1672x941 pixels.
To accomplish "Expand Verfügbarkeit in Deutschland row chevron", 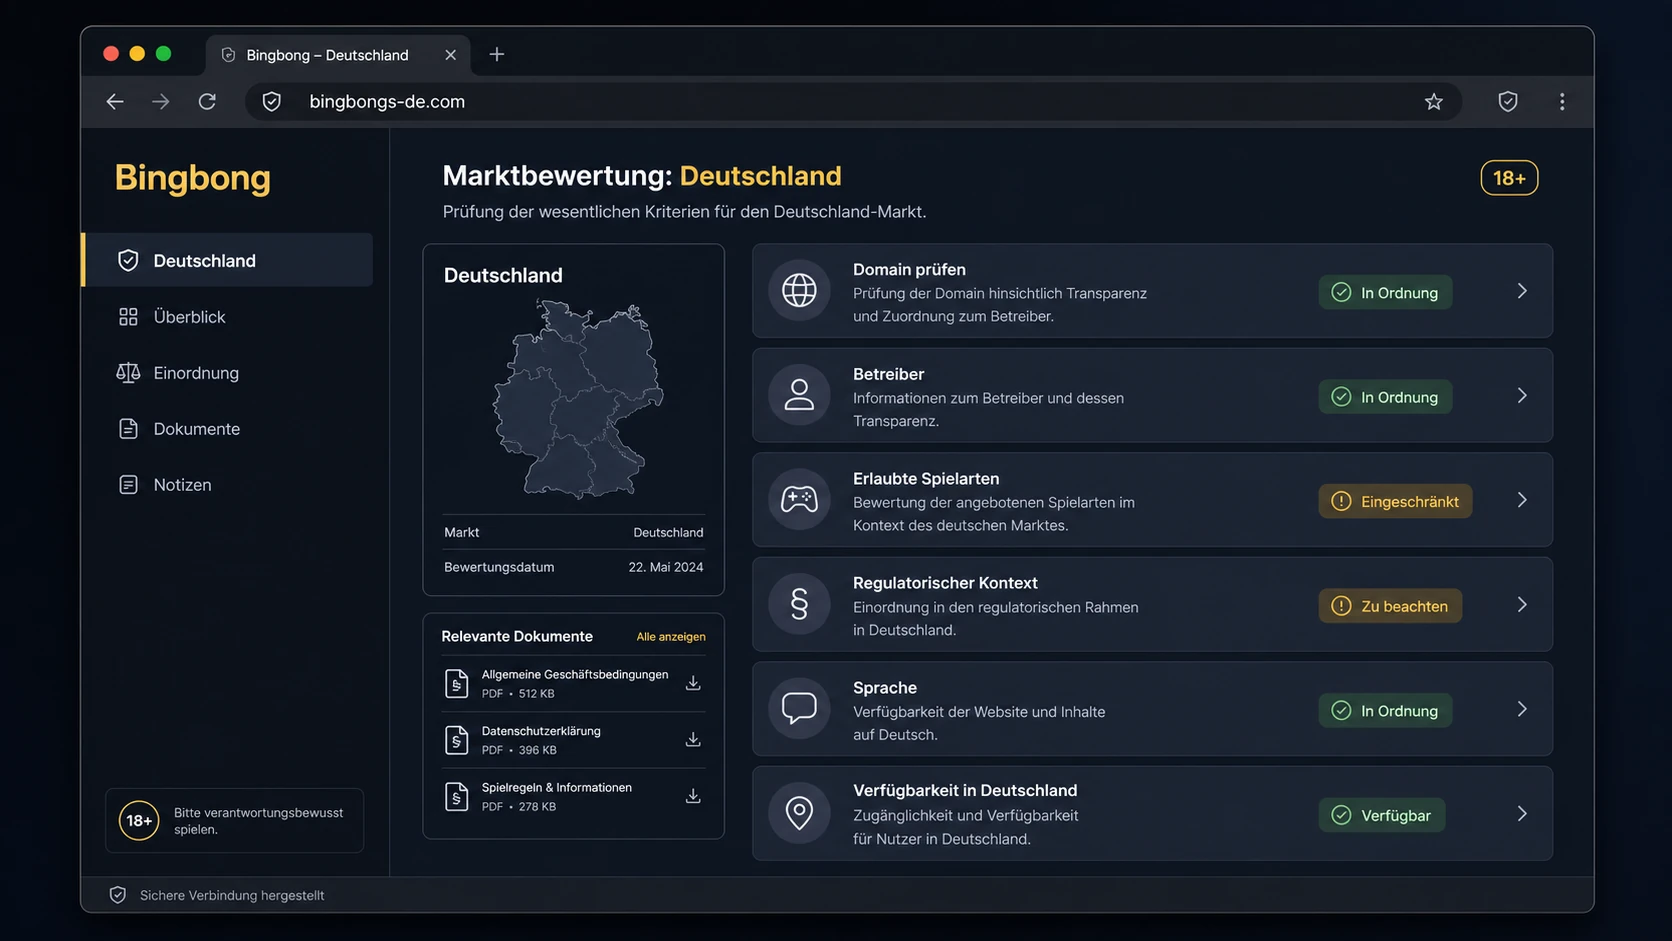I will [1522, 814].
